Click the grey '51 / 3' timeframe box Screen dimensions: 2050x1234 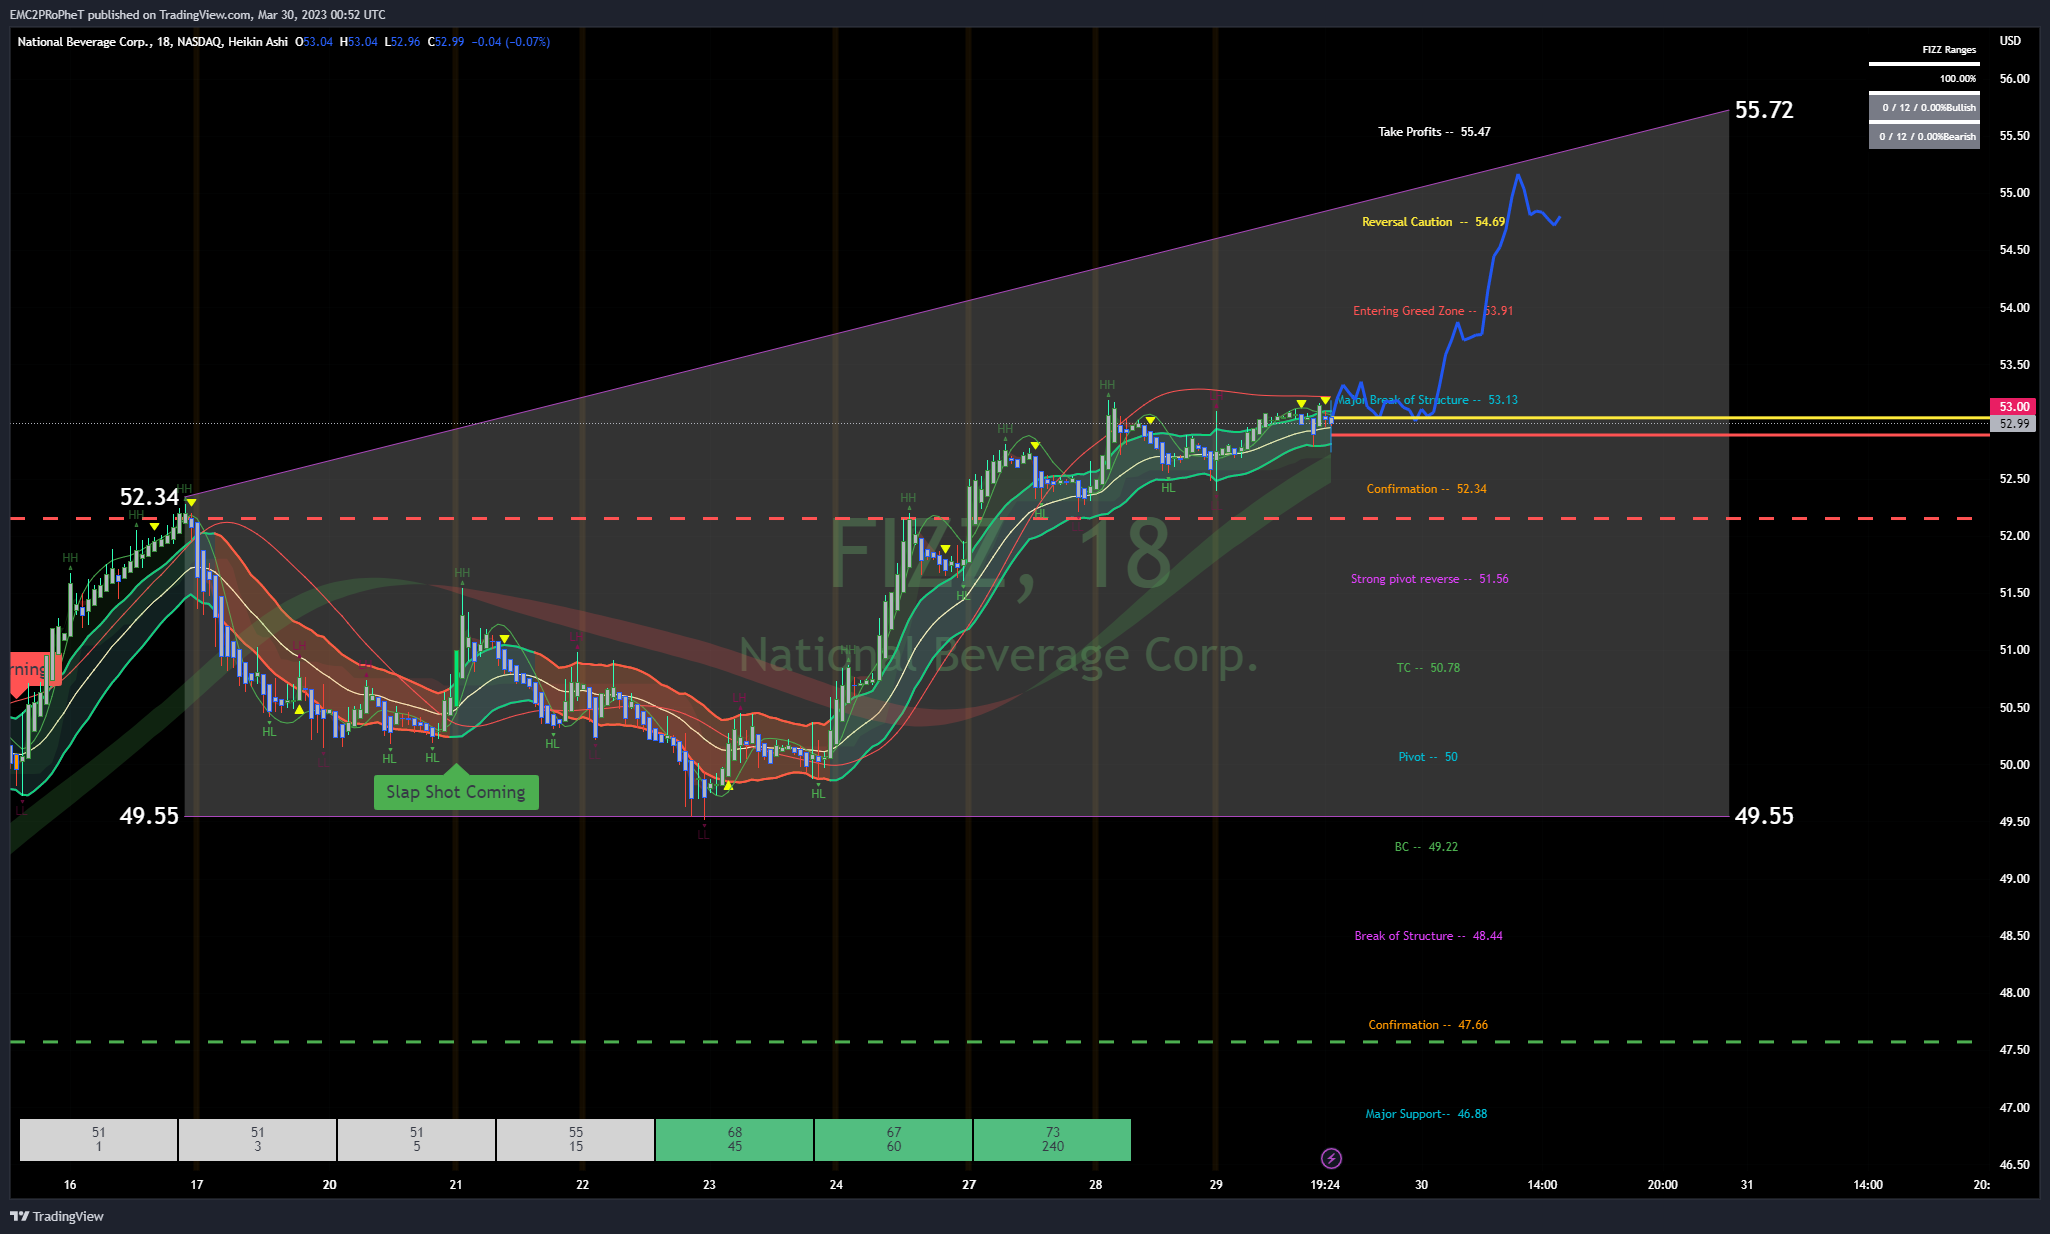[257, 1140]
